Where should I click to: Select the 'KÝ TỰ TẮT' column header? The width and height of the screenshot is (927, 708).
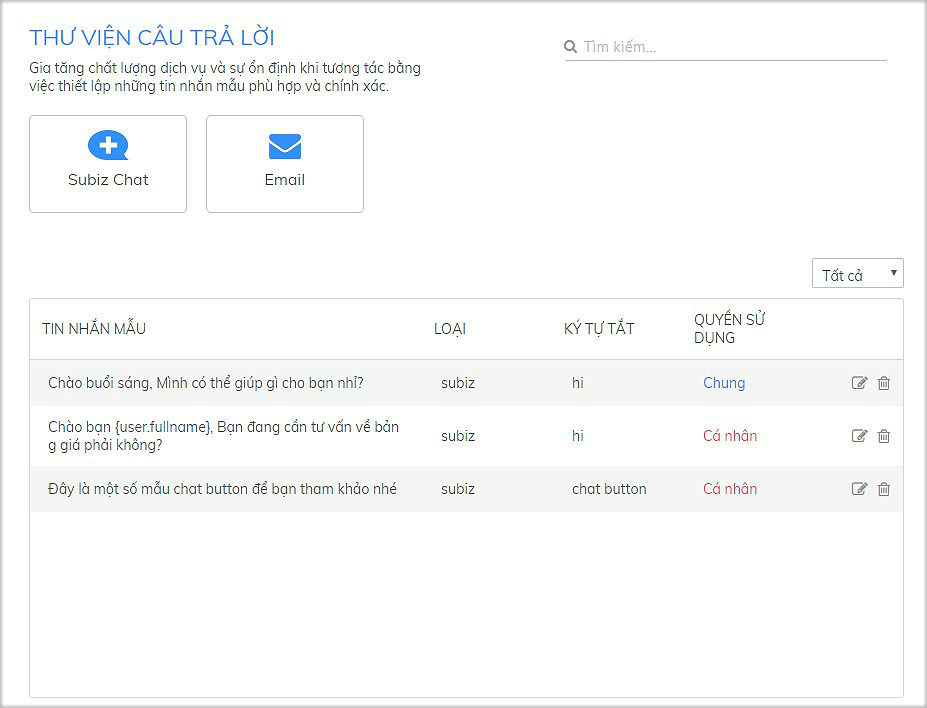tap(599, 329)
